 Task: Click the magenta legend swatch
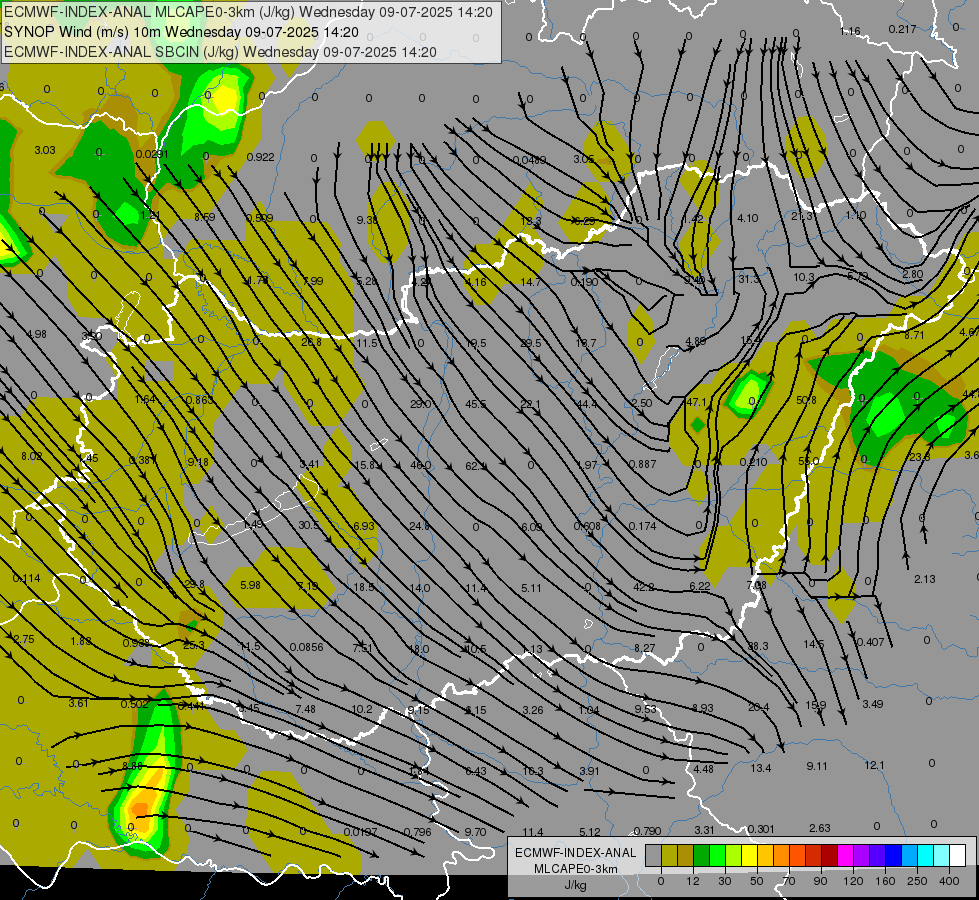pyautogui.click(x=845, y=855)
